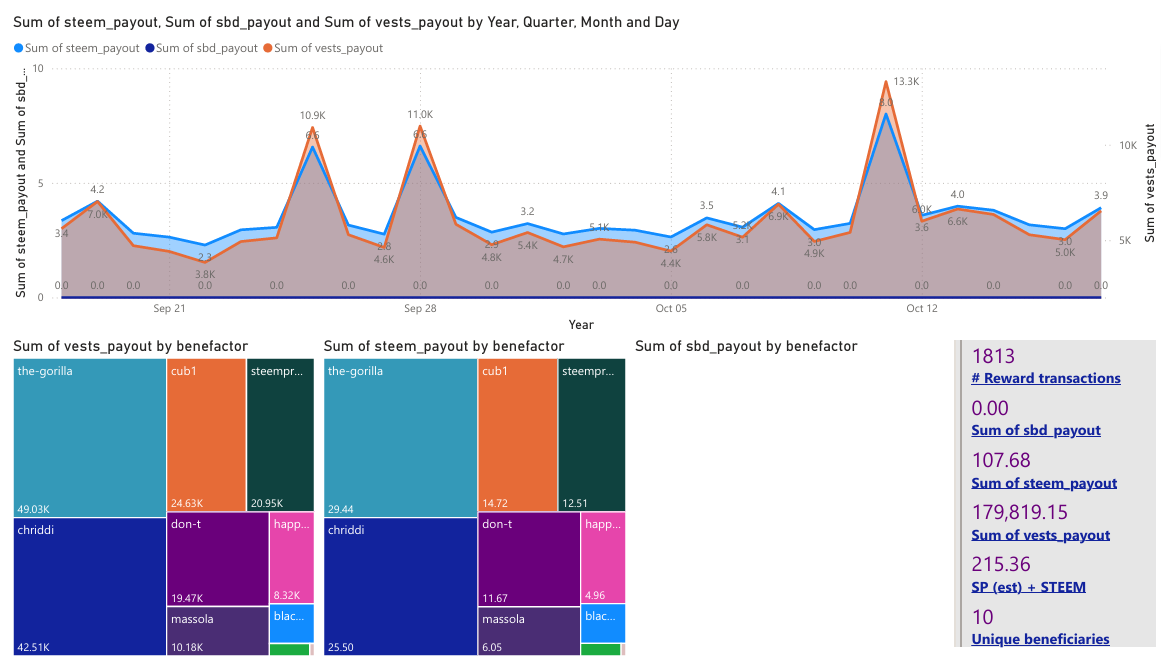
Task: Click the 13.3K peak data label
Action: [906, 81]
